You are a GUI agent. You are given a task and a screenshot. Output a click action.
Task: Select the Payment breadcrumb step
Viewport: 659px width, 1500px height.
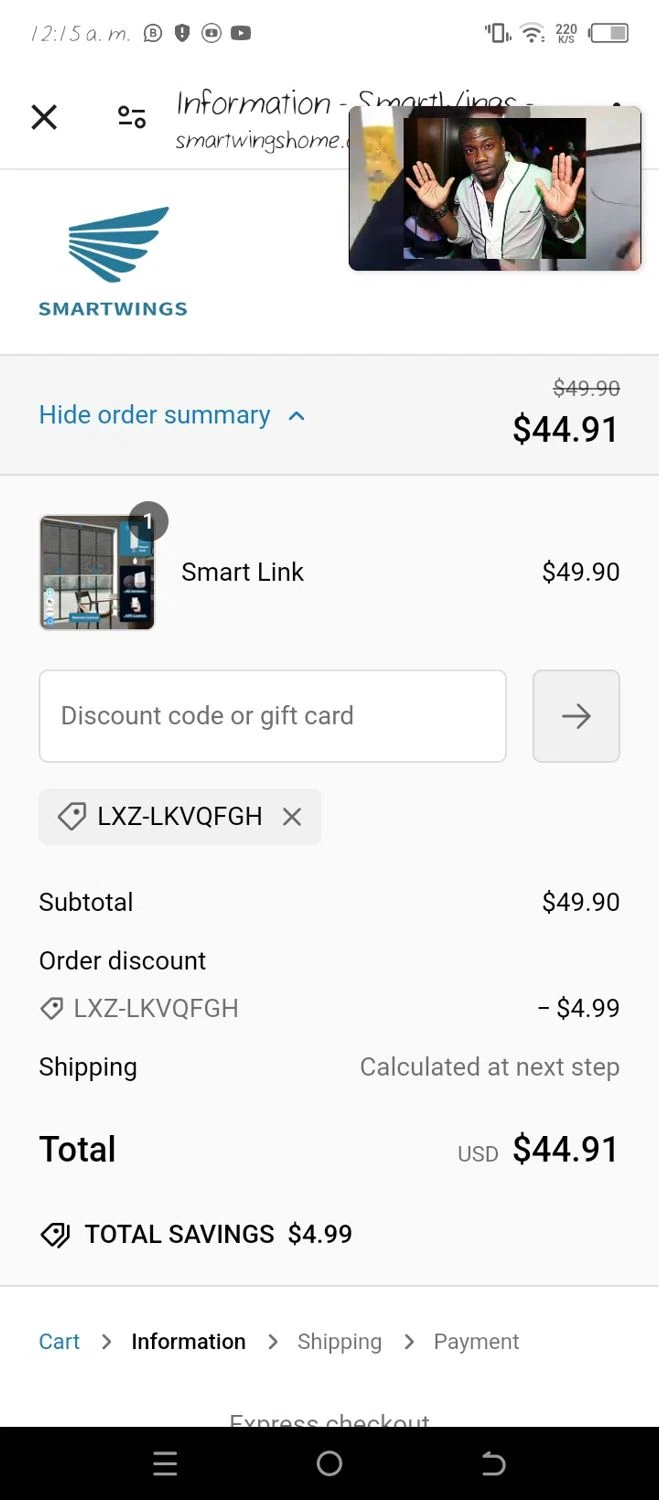click(476, 1342)
